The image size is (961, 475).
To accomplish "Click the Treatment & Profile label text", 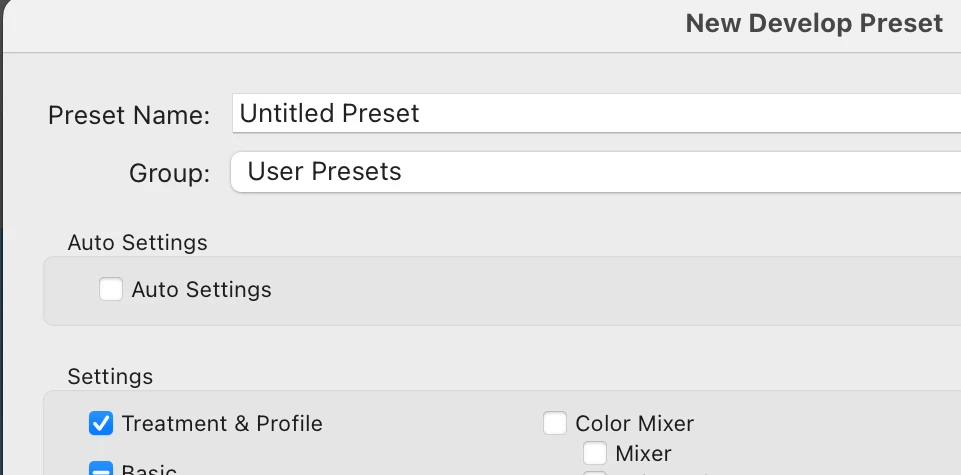I will pyautogui.click(x=222, y=423).
